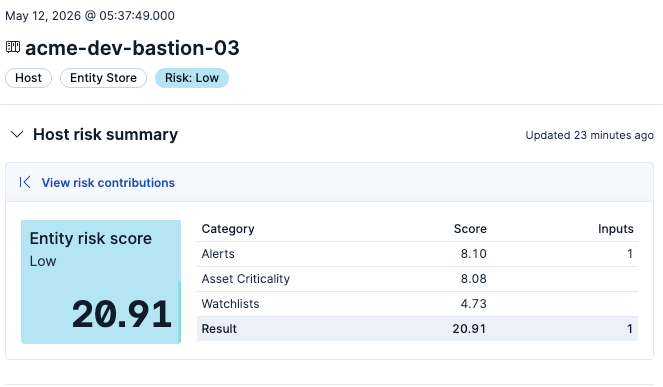
Task: Select the Alerts row label
Action: (218, 254)
